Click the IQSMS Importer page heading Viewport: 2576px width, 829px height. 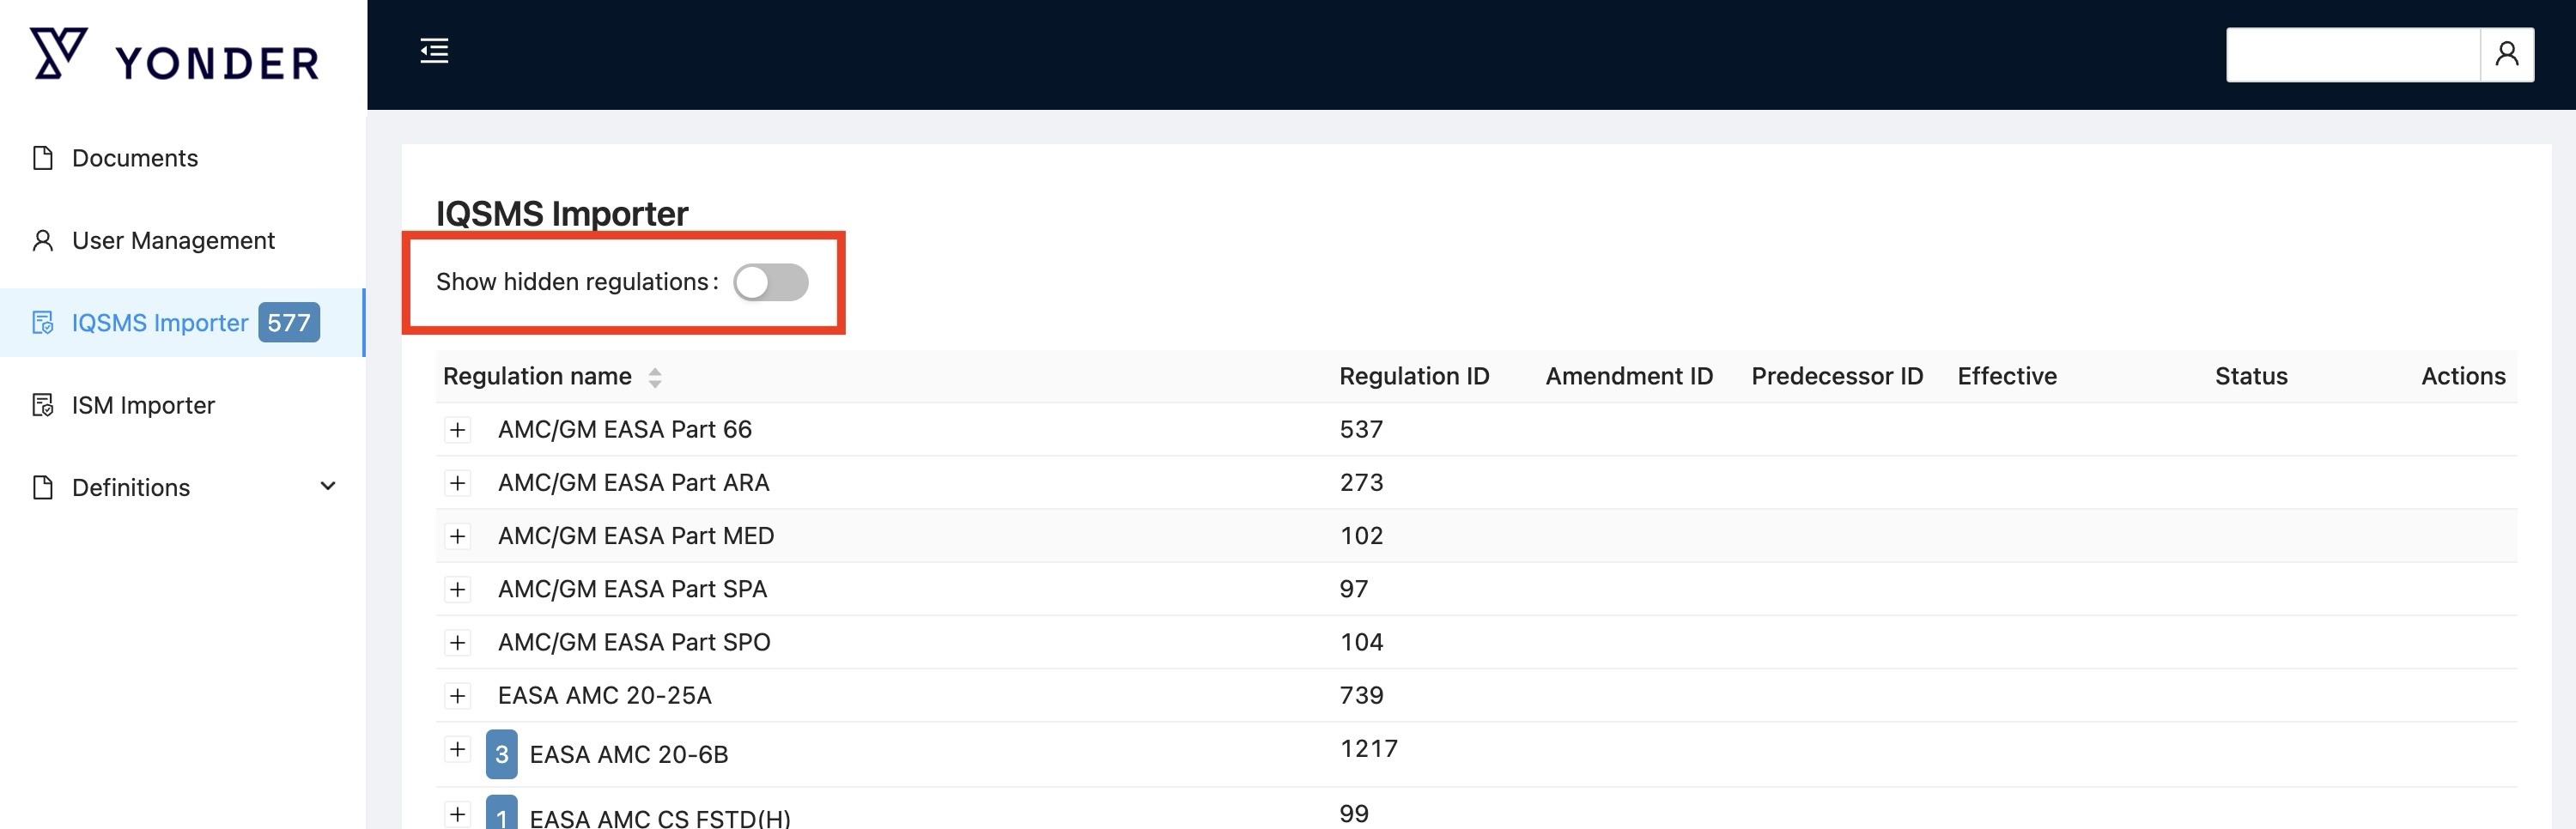[562, 213]
